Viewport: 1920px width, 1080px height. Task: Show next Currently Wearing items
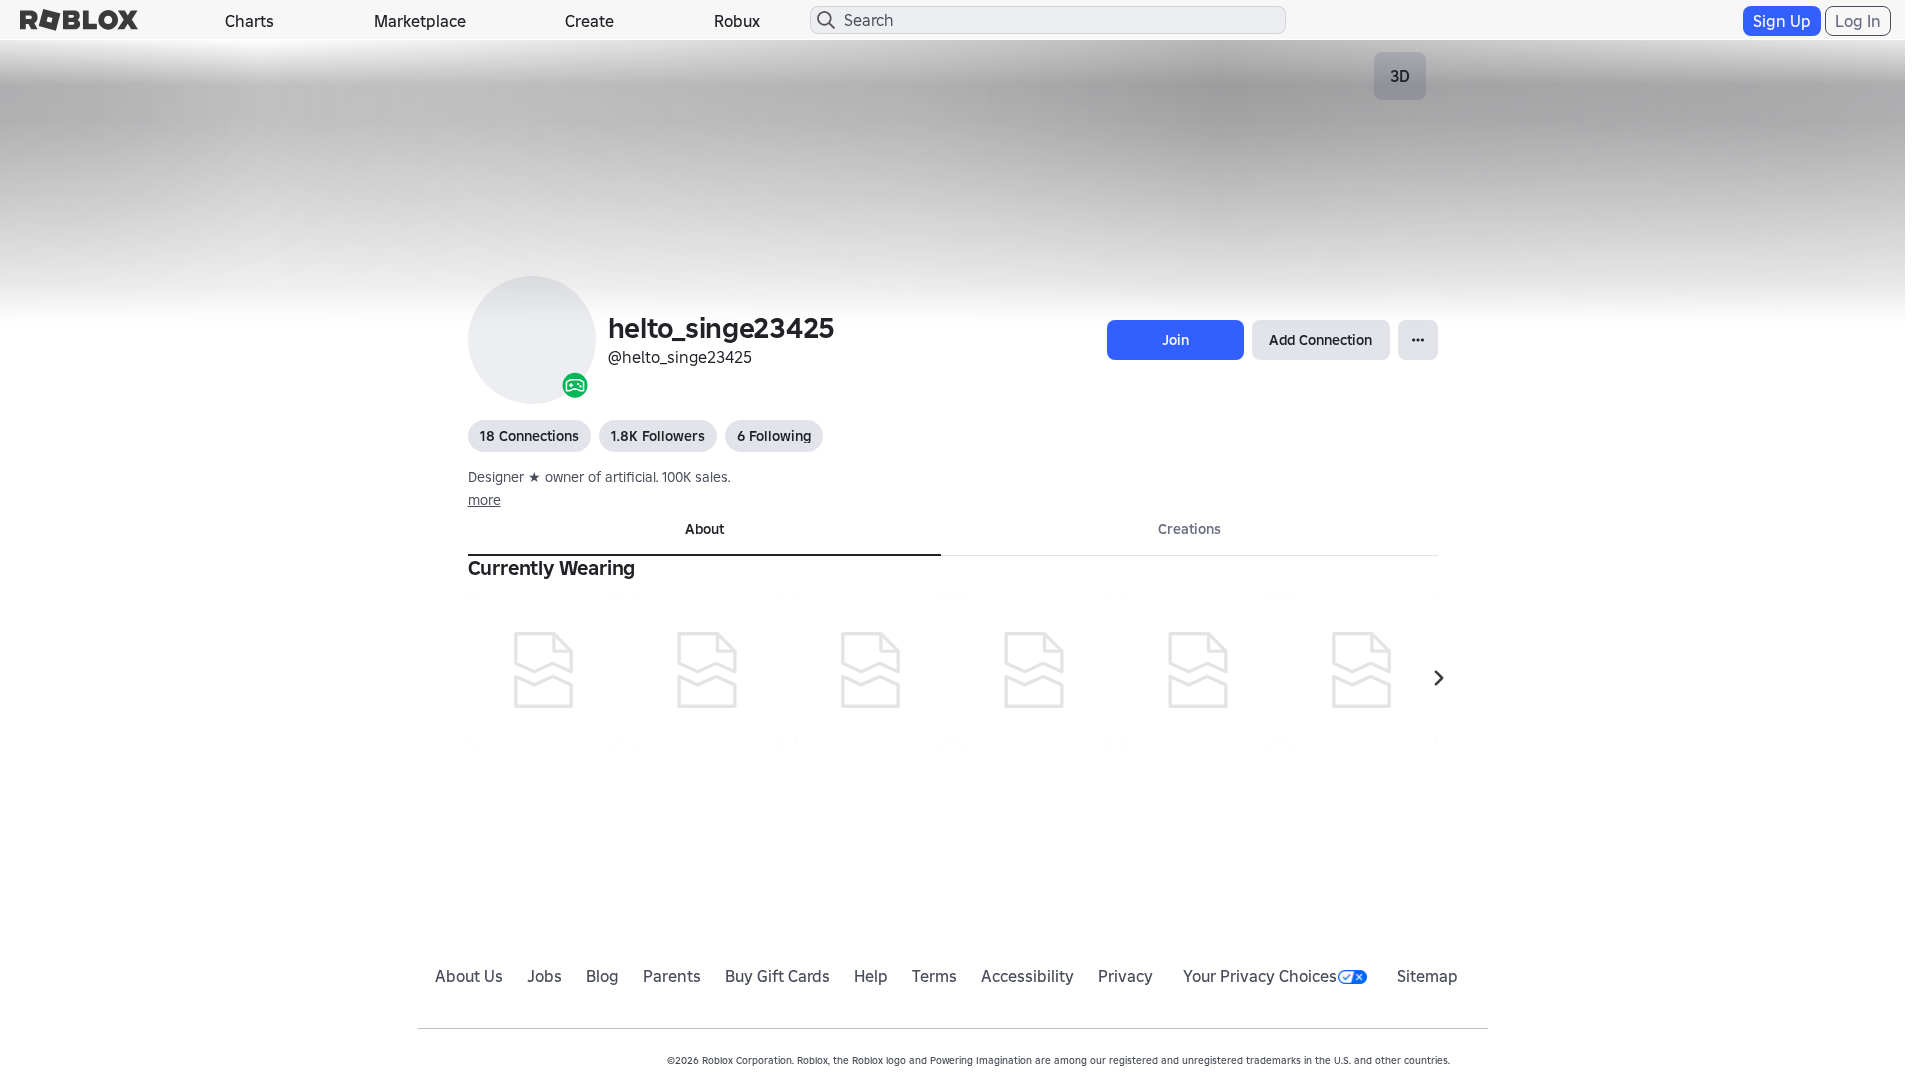(x=1438, y=678)
